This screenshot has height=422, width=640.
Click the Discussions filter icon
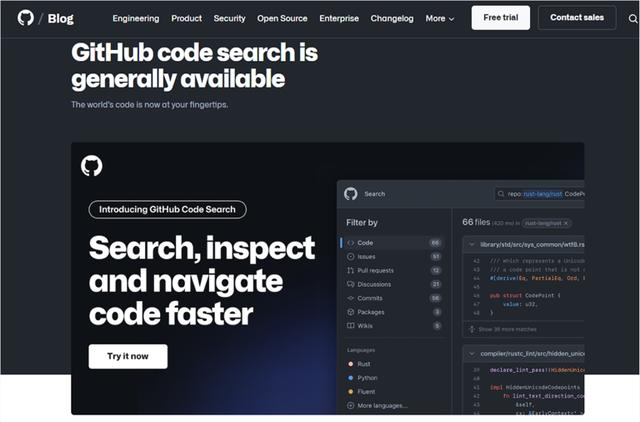point(350,284)
